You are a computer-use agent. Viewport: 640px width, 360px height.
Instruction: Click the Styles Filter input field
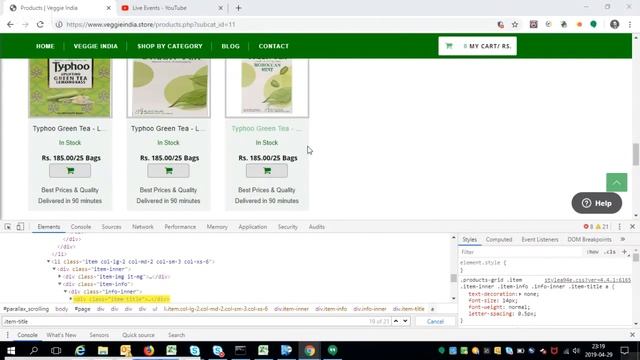pos(520,252)
